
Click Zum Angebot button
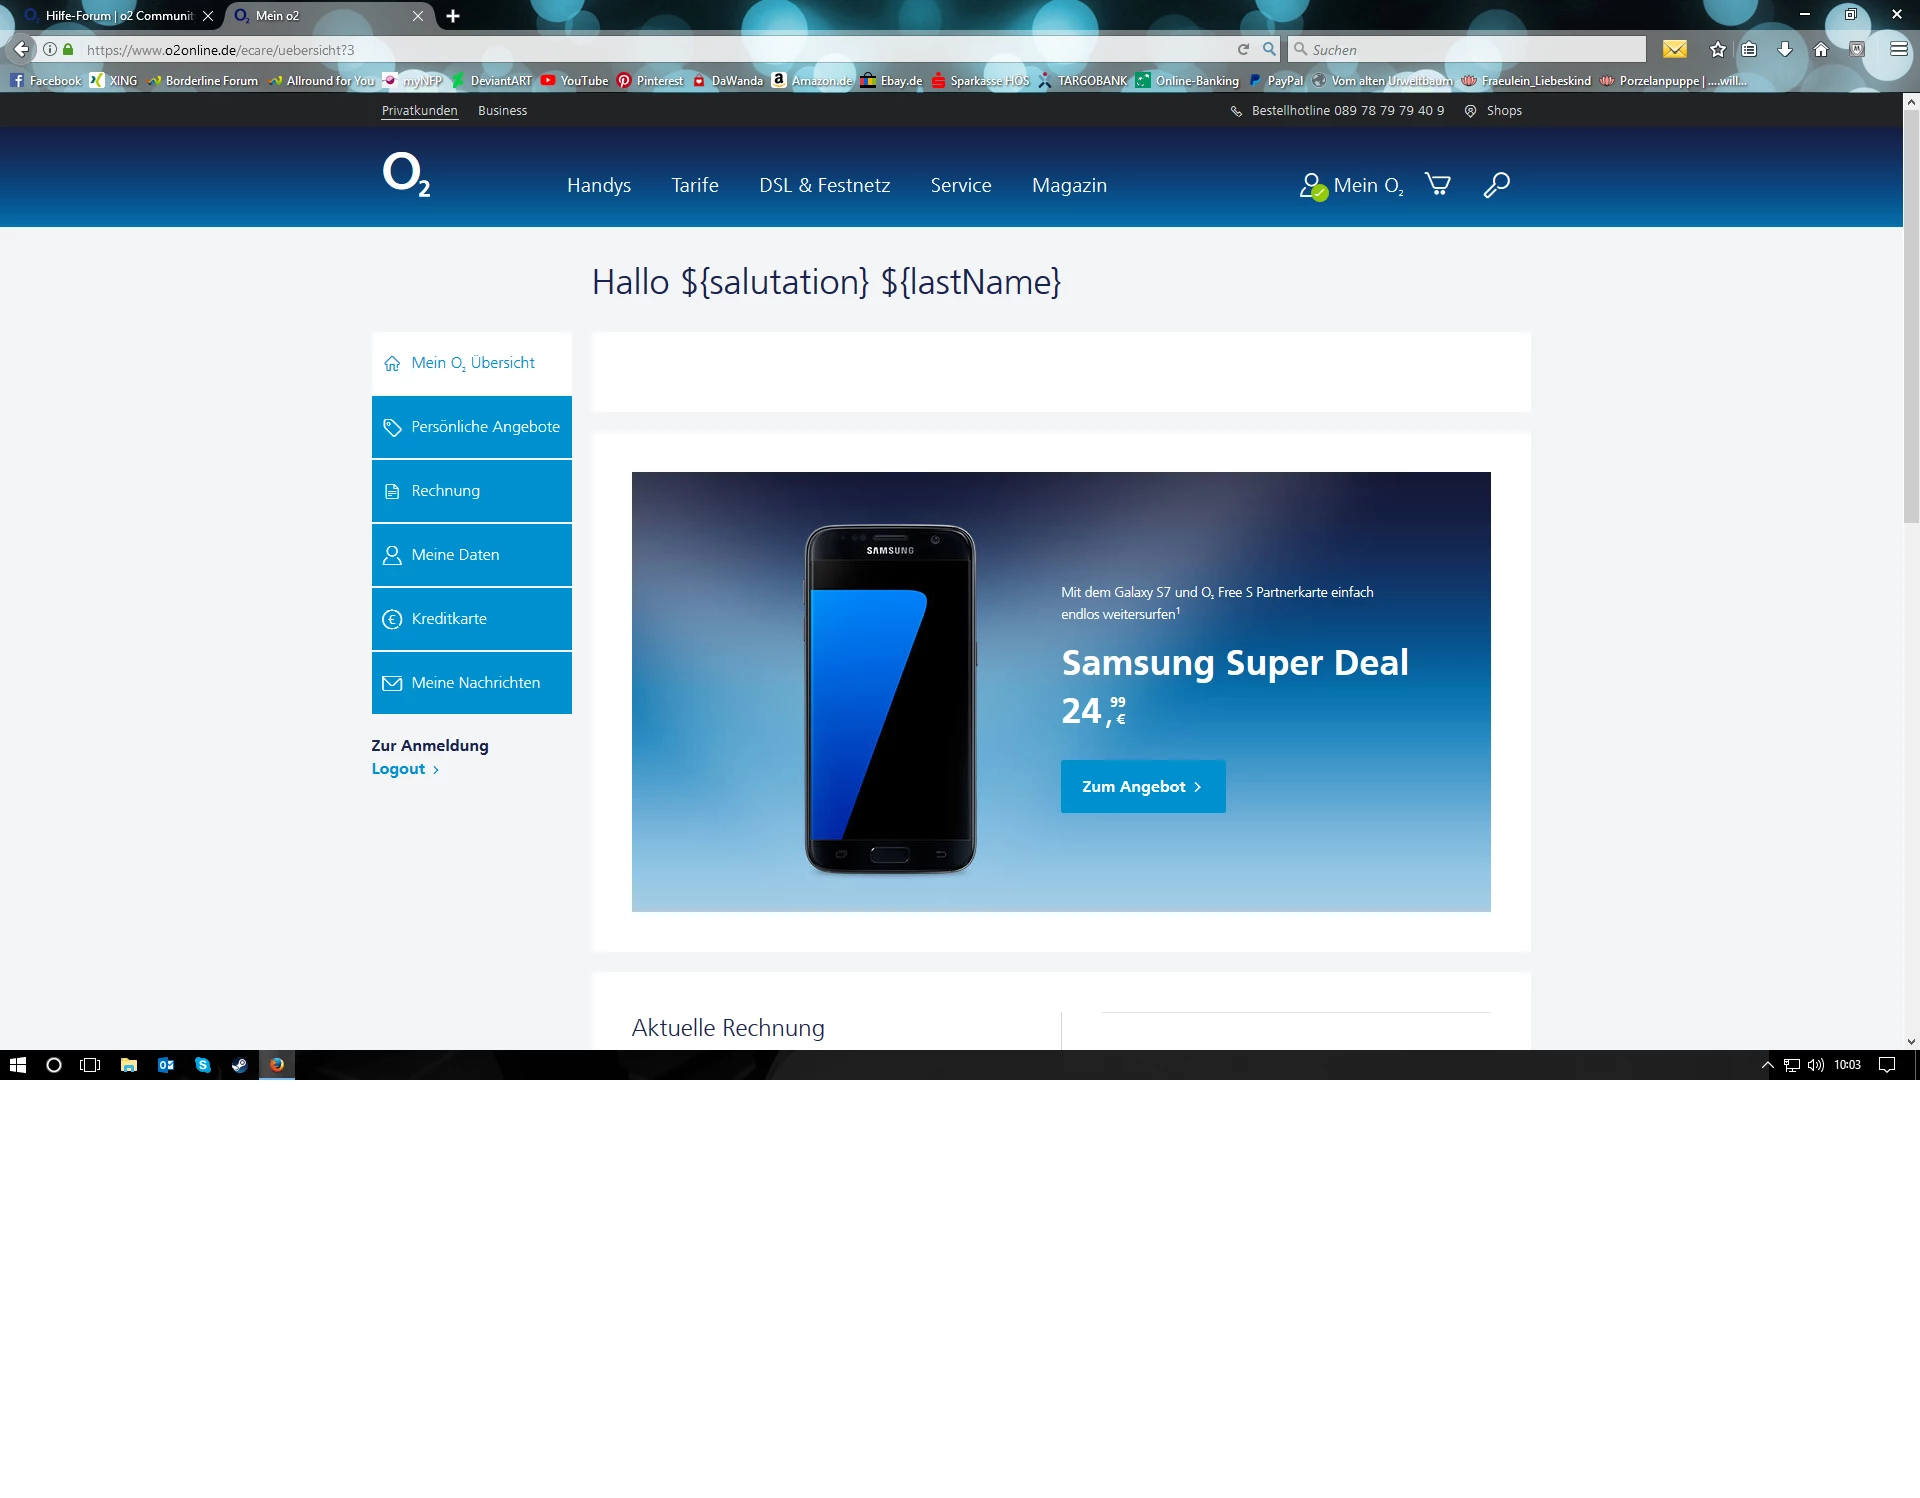click(x=1142, y=787)
